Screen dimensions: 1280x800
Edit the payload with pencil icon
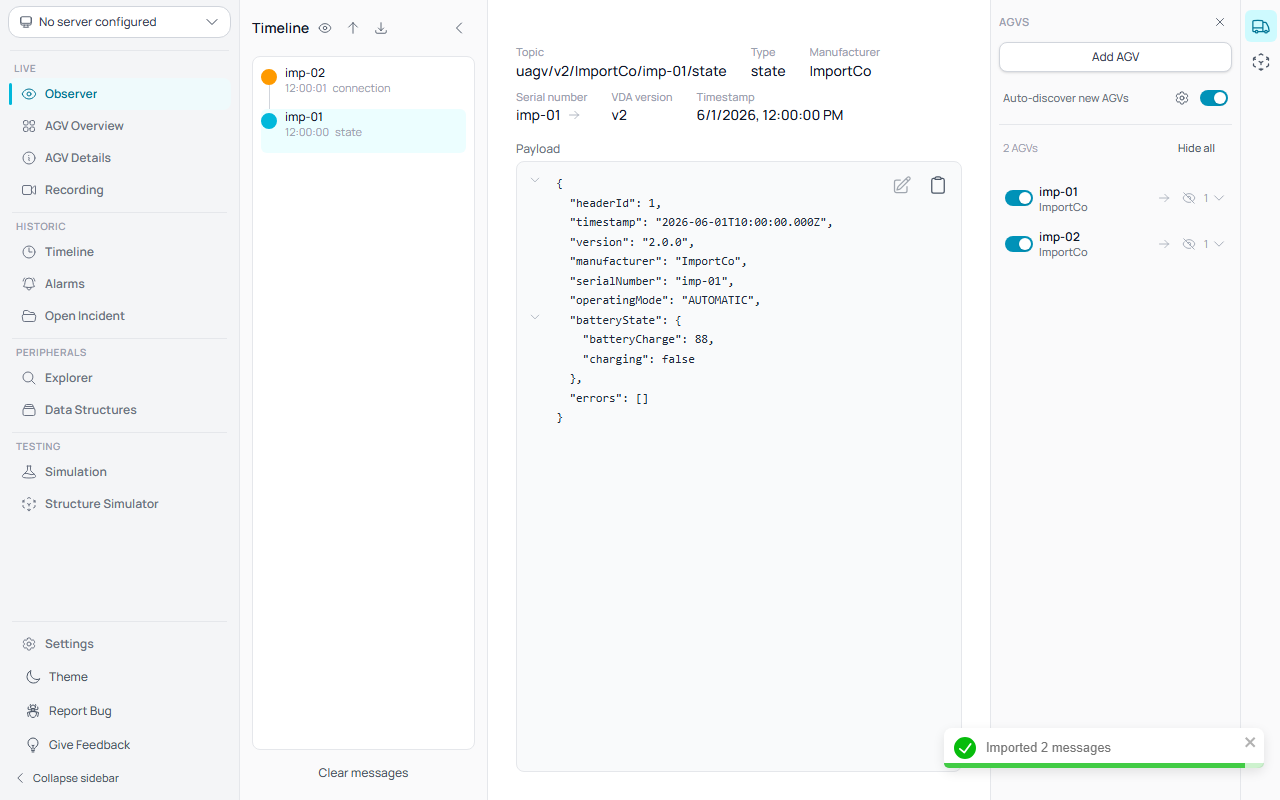coord(902,185)
